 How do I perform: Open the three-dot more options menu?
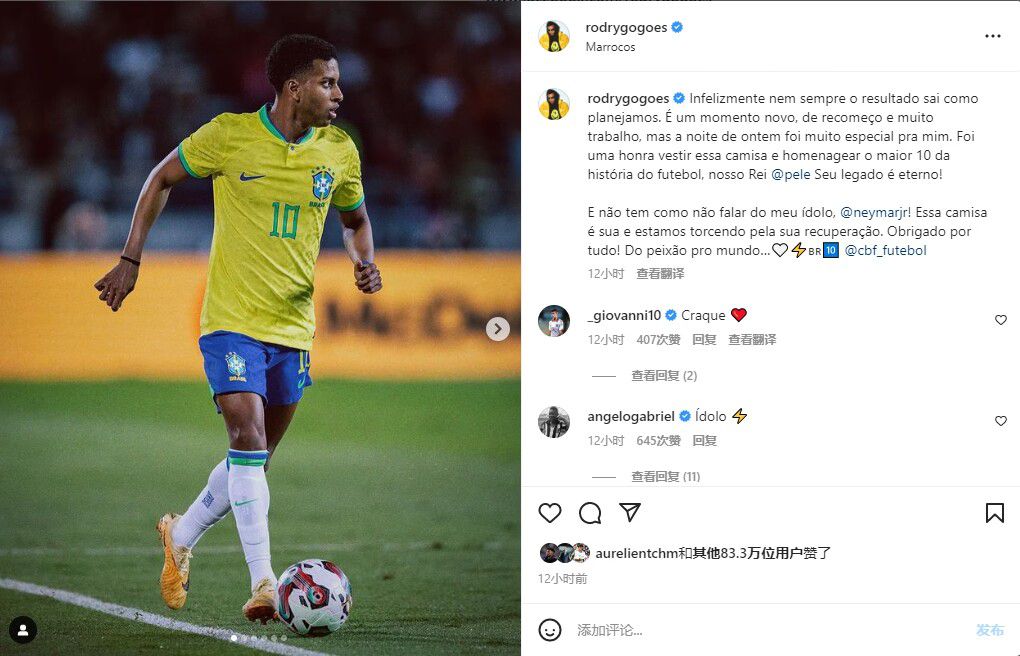tap(993, 36)
